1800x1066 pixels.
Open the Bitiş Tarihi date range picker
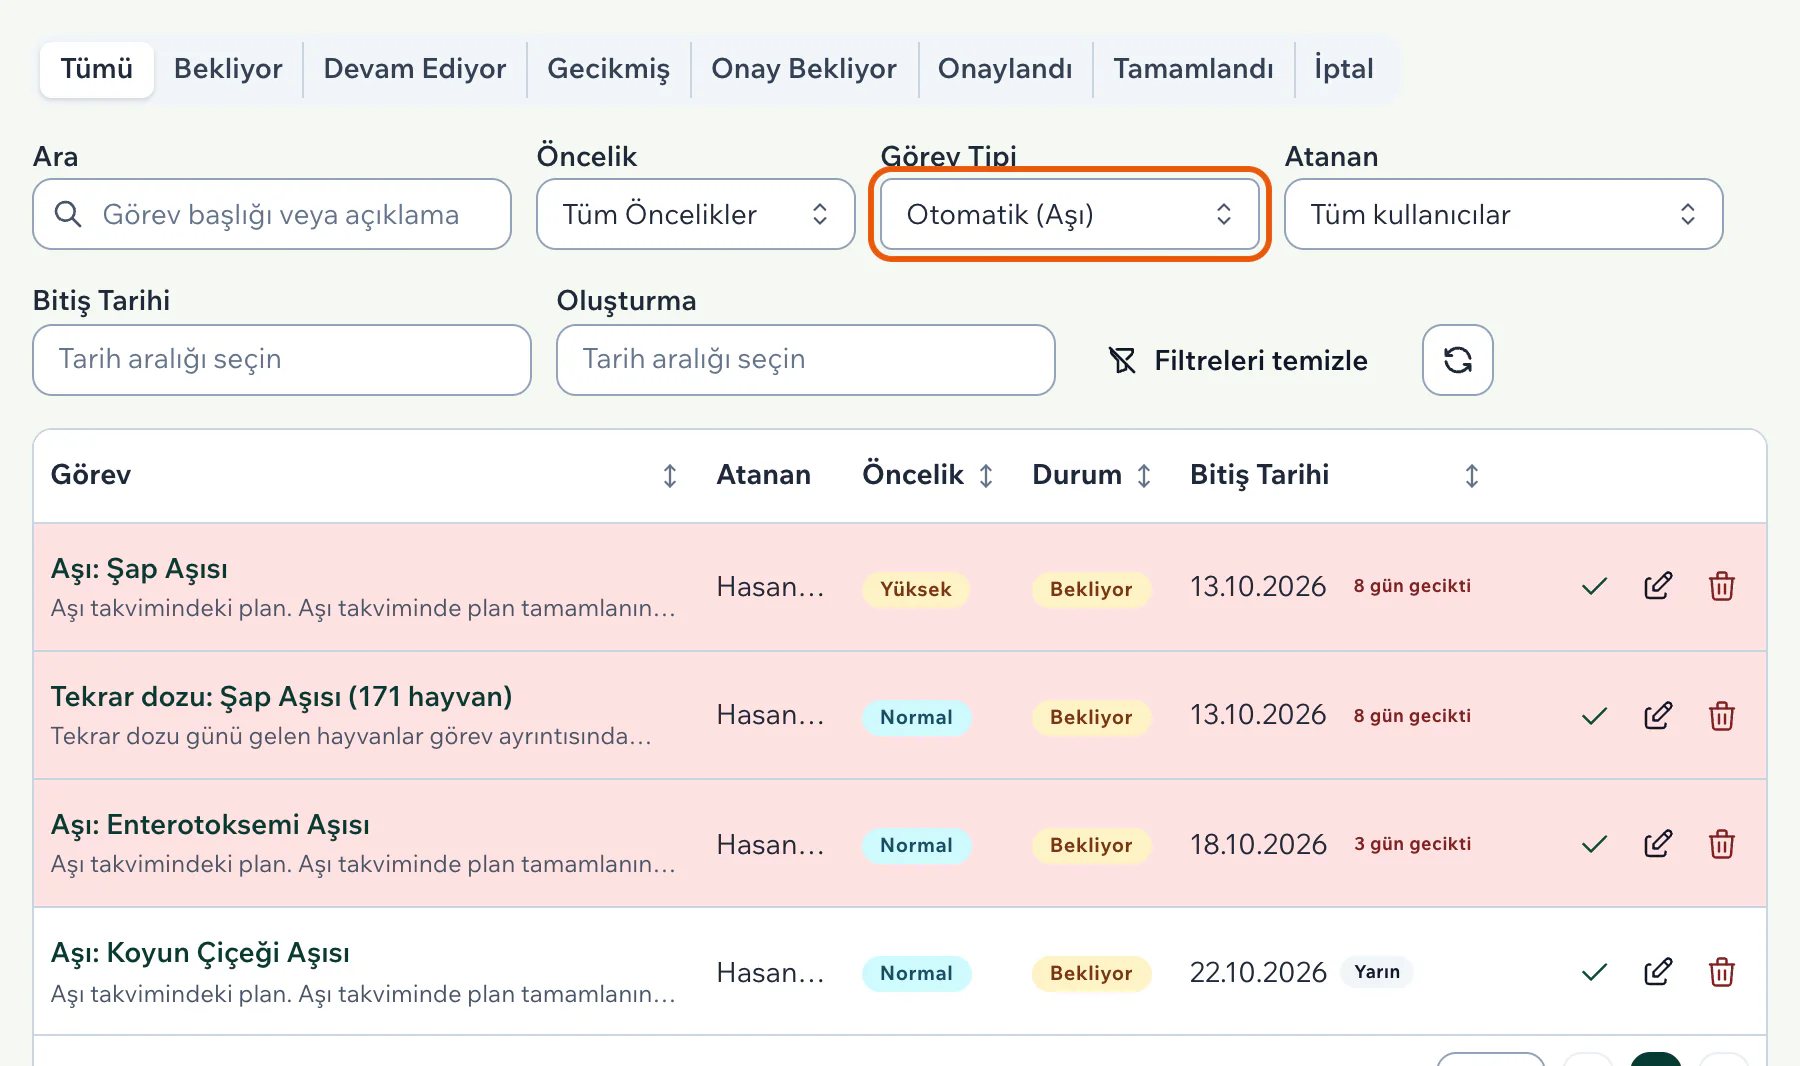282,360
